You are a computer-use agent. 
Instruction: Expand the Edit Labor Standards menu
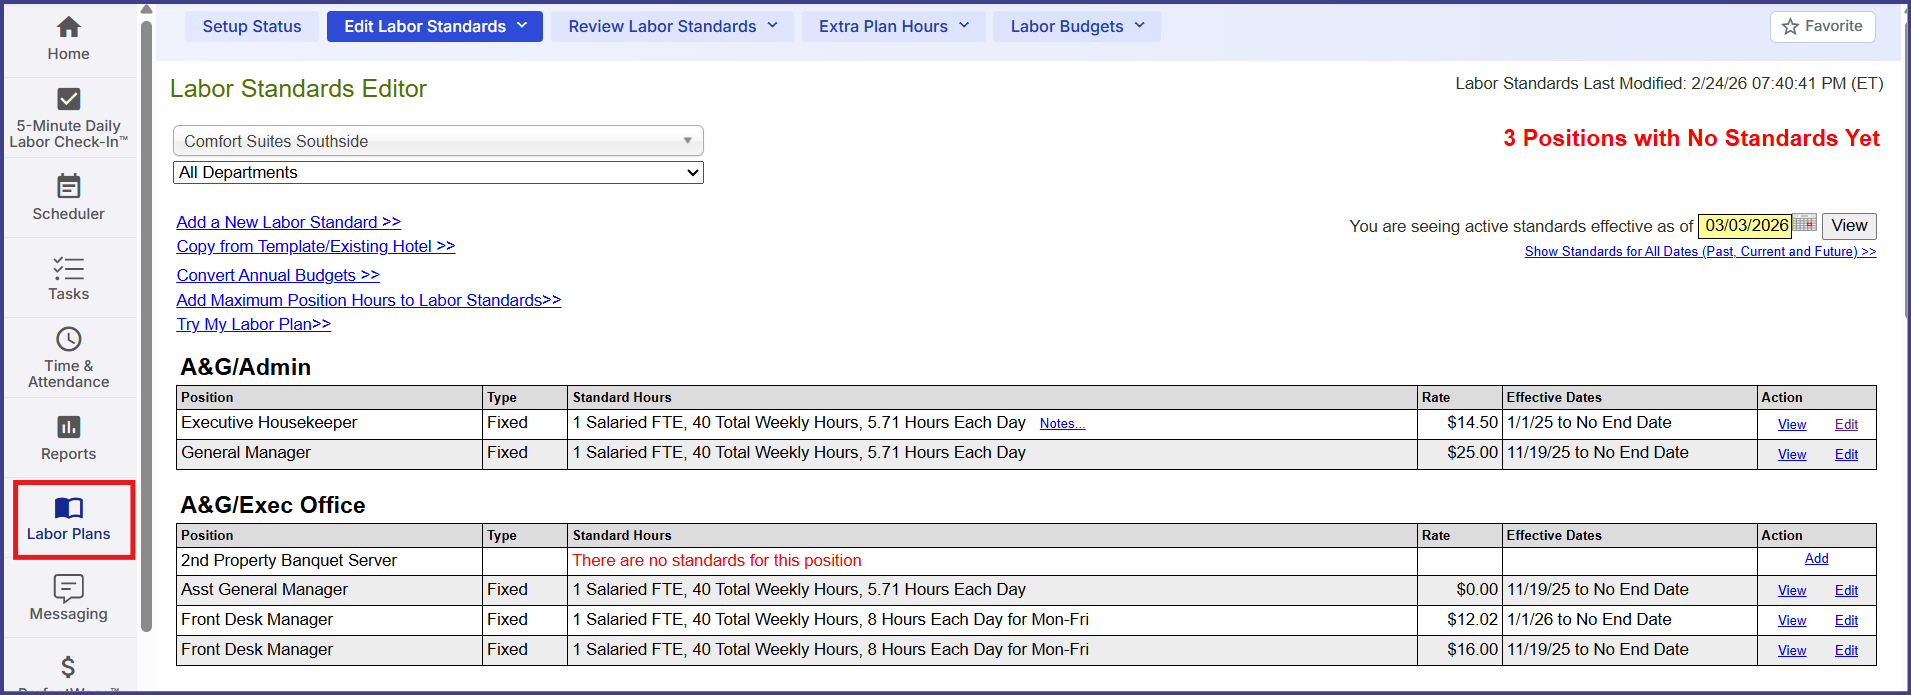coord(434,27)
